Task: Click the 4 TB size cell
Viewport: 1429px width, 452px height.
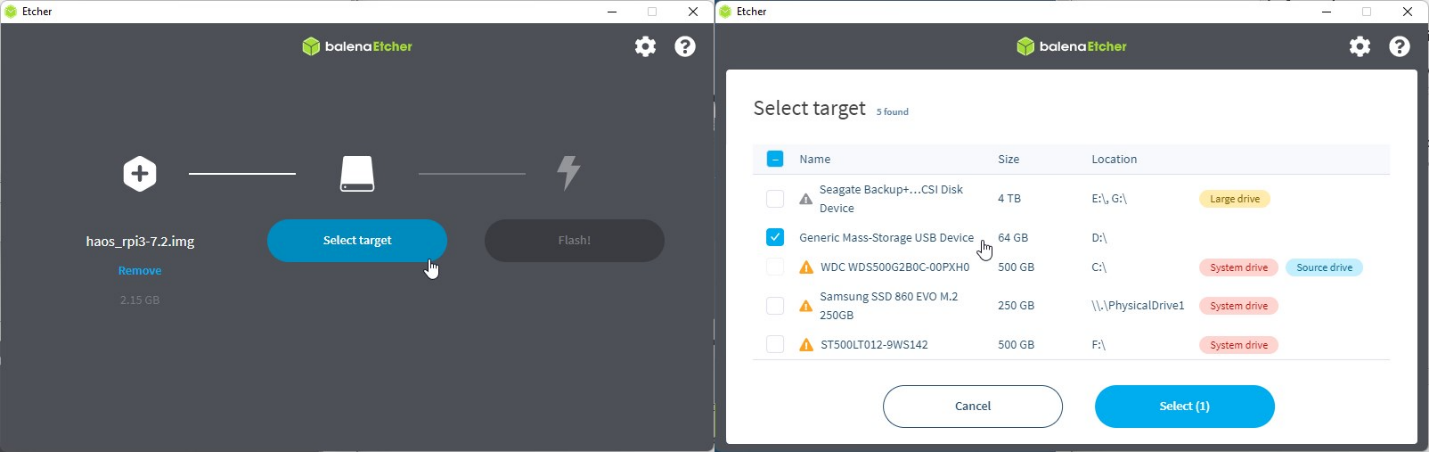Action: (x=1009, y=199)
